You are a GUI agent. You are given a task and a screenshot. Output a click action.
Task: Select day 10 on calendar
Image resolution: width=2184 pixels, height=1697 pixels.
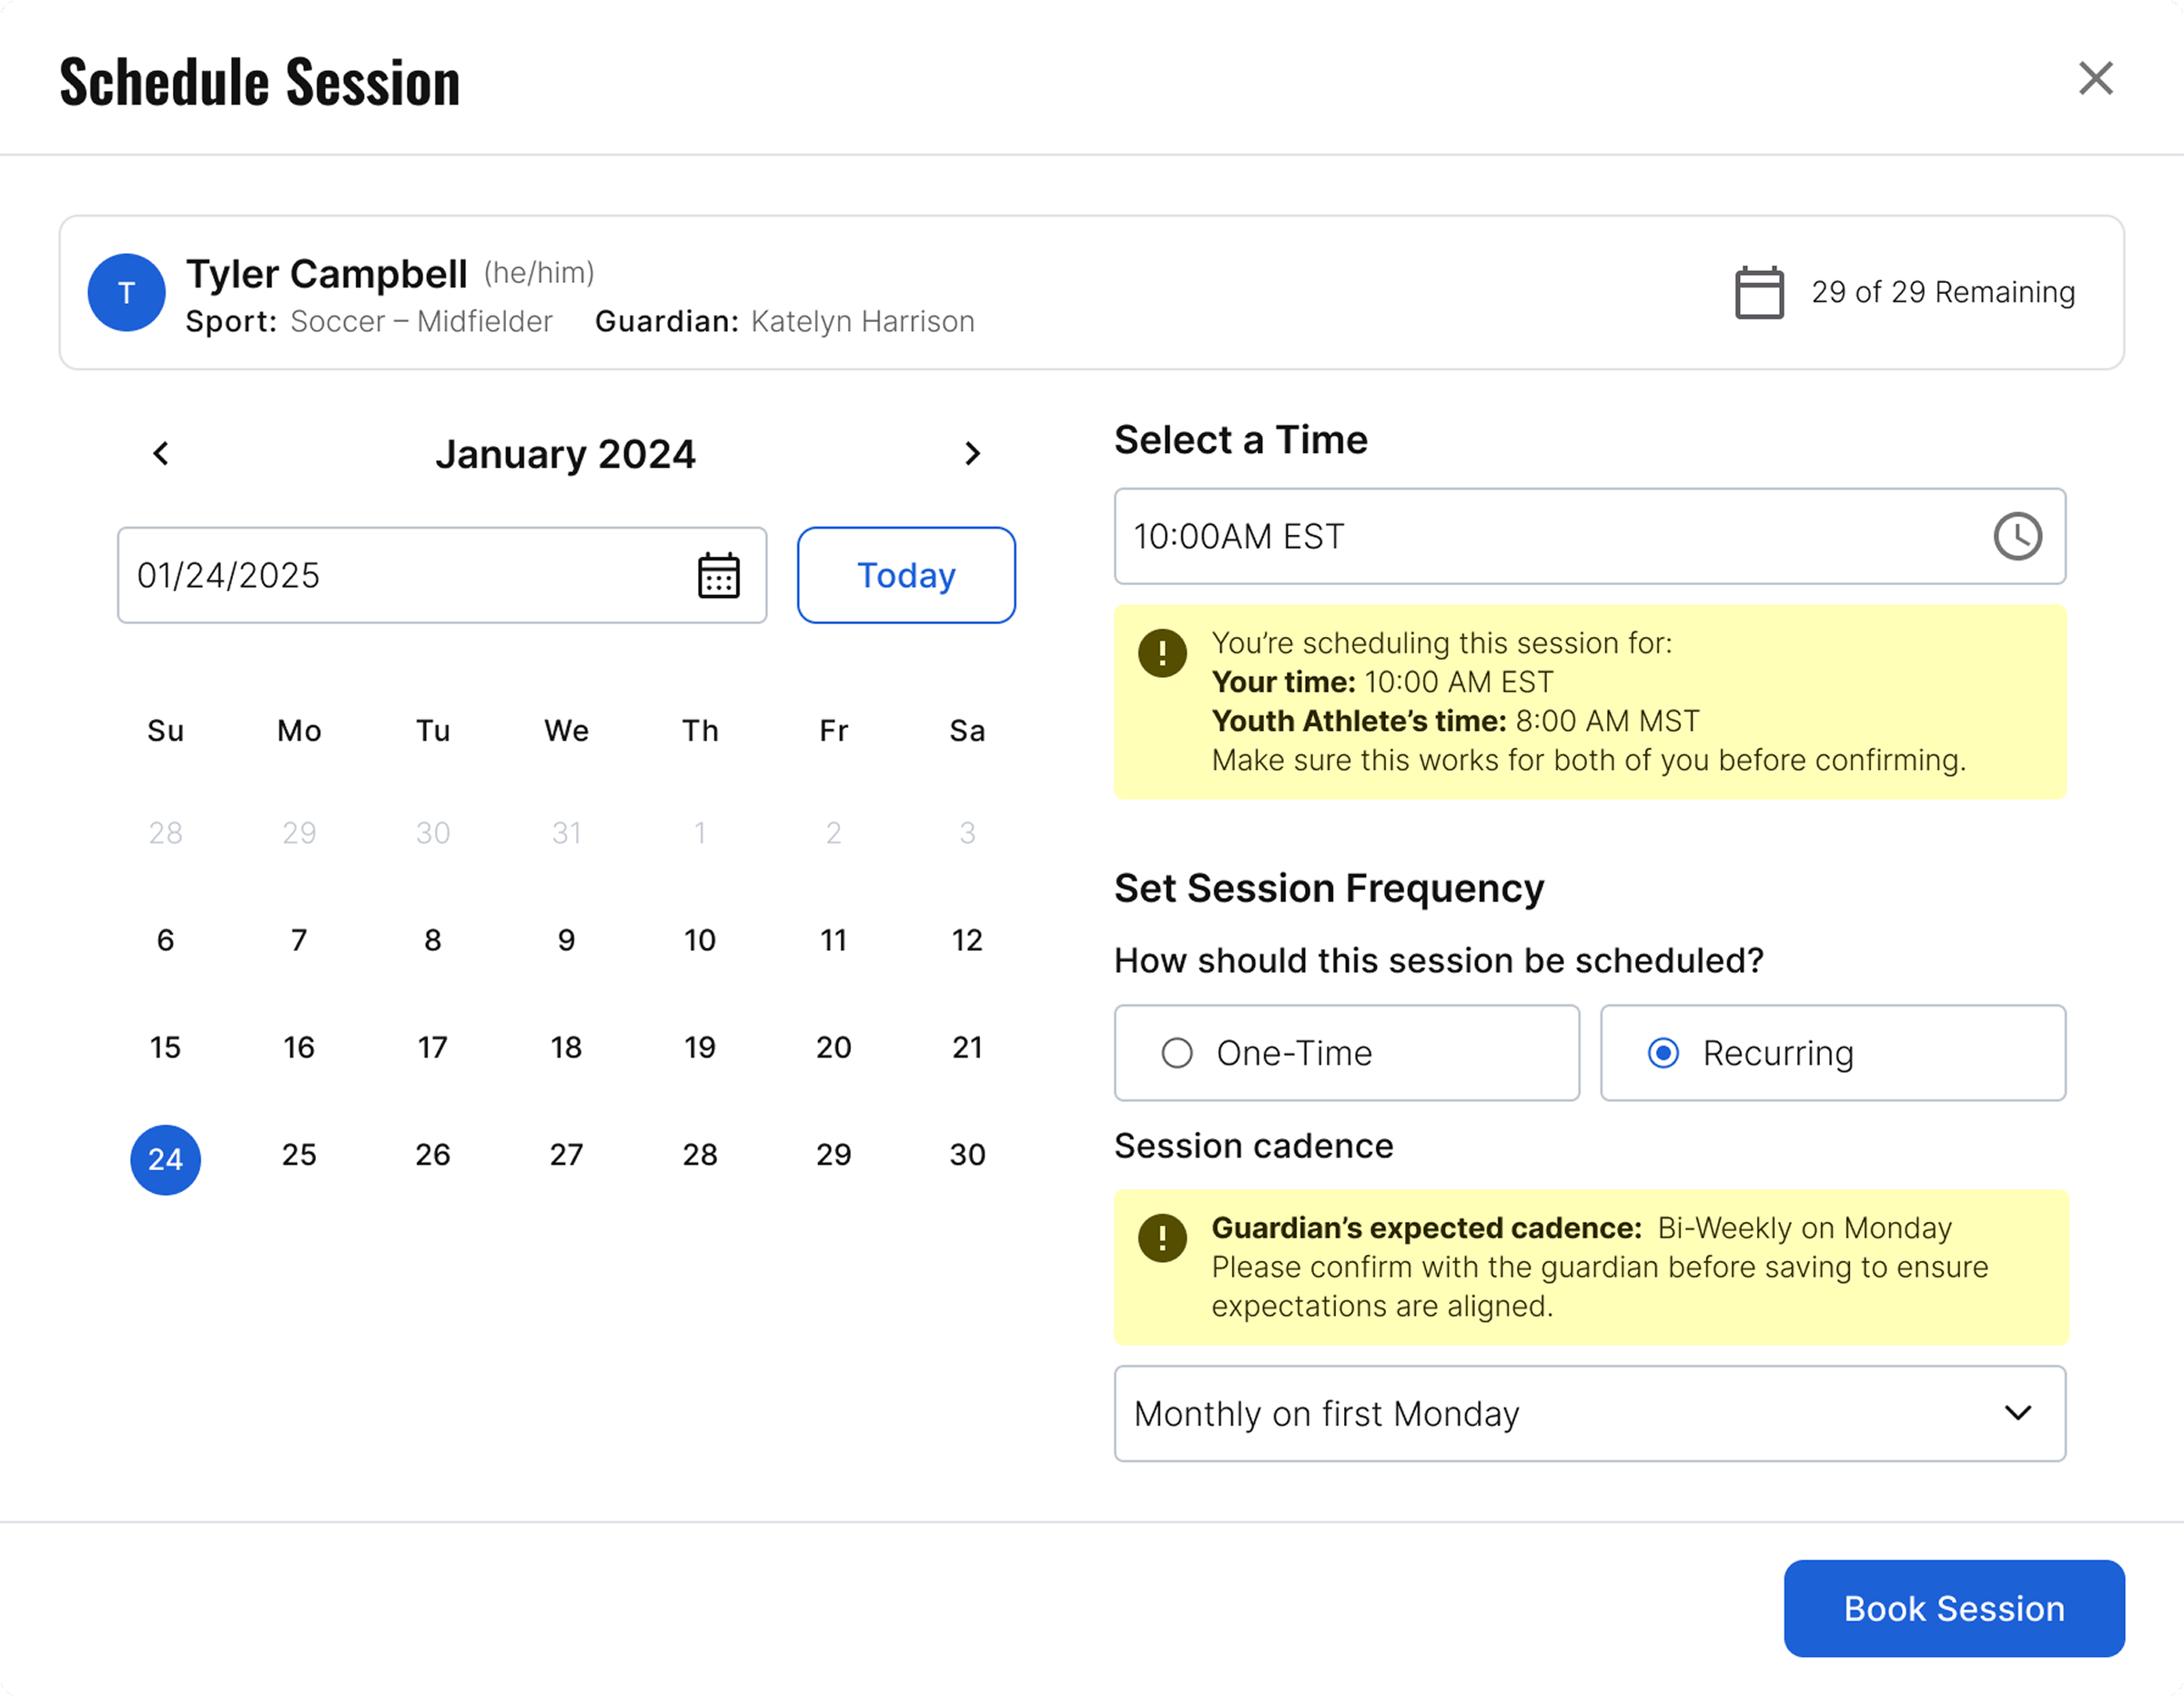click(700, 940)
